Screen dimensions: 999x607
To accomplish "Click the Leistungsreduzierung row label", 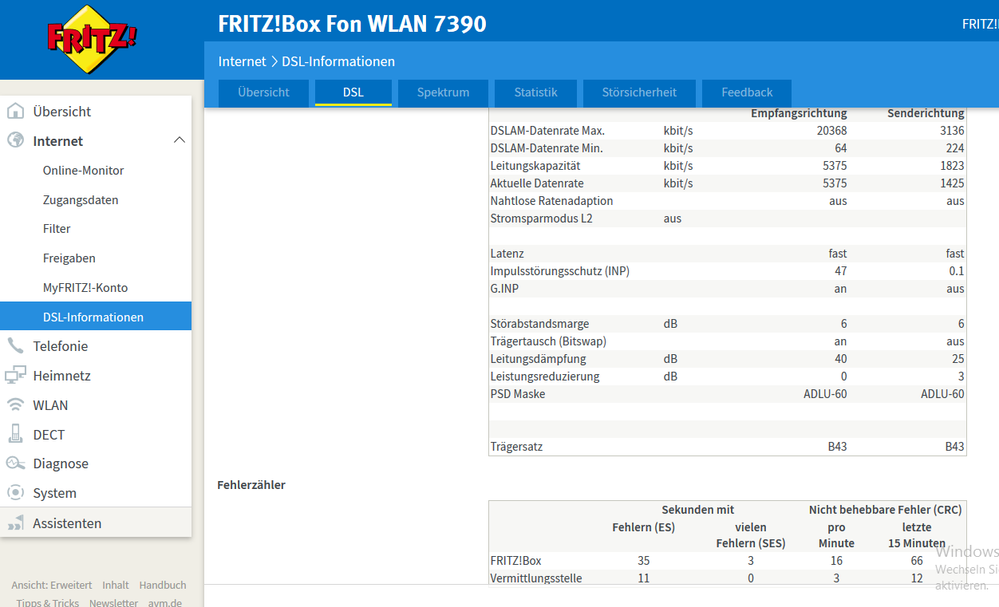I will point(545,376).
